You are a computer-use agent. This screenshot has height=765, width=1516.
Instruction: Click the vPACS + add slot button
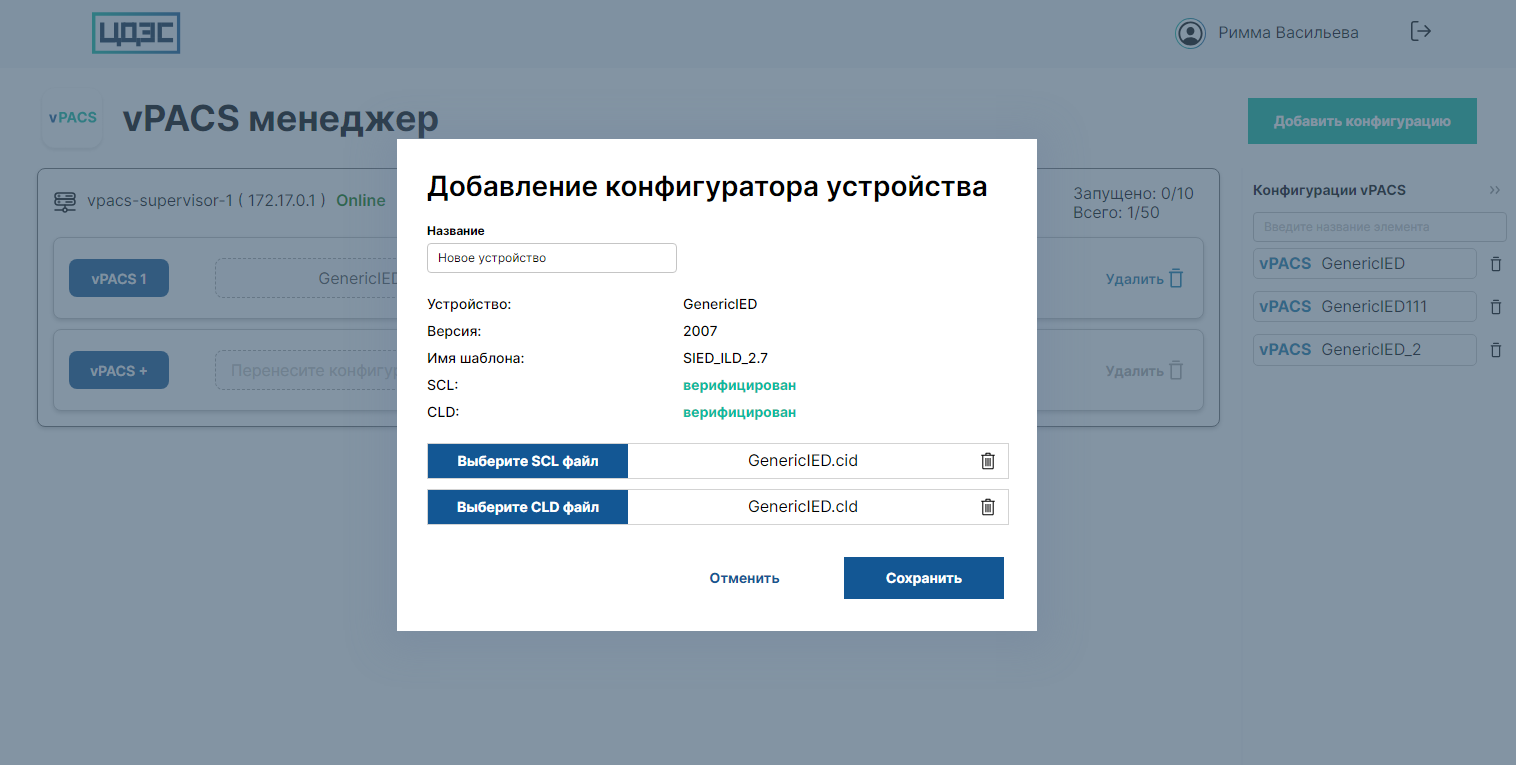119,371
